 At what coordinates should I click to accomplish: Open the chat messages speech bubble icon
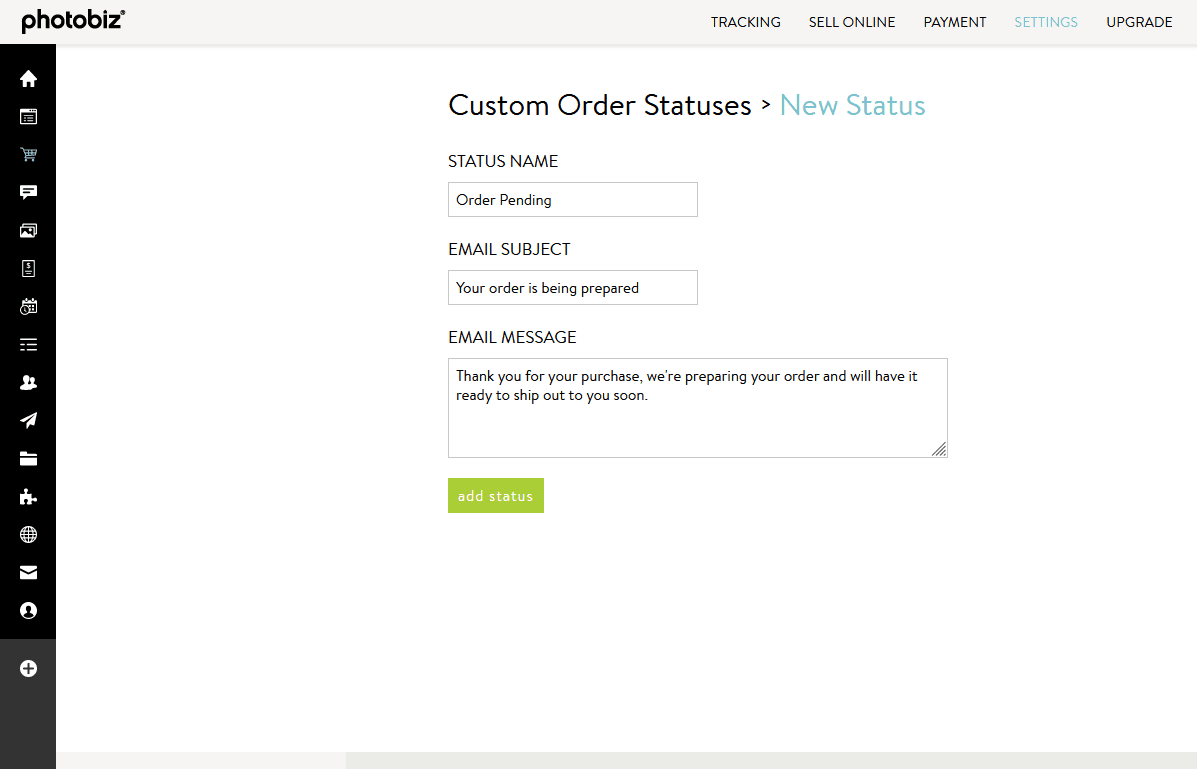click(28, 192)
